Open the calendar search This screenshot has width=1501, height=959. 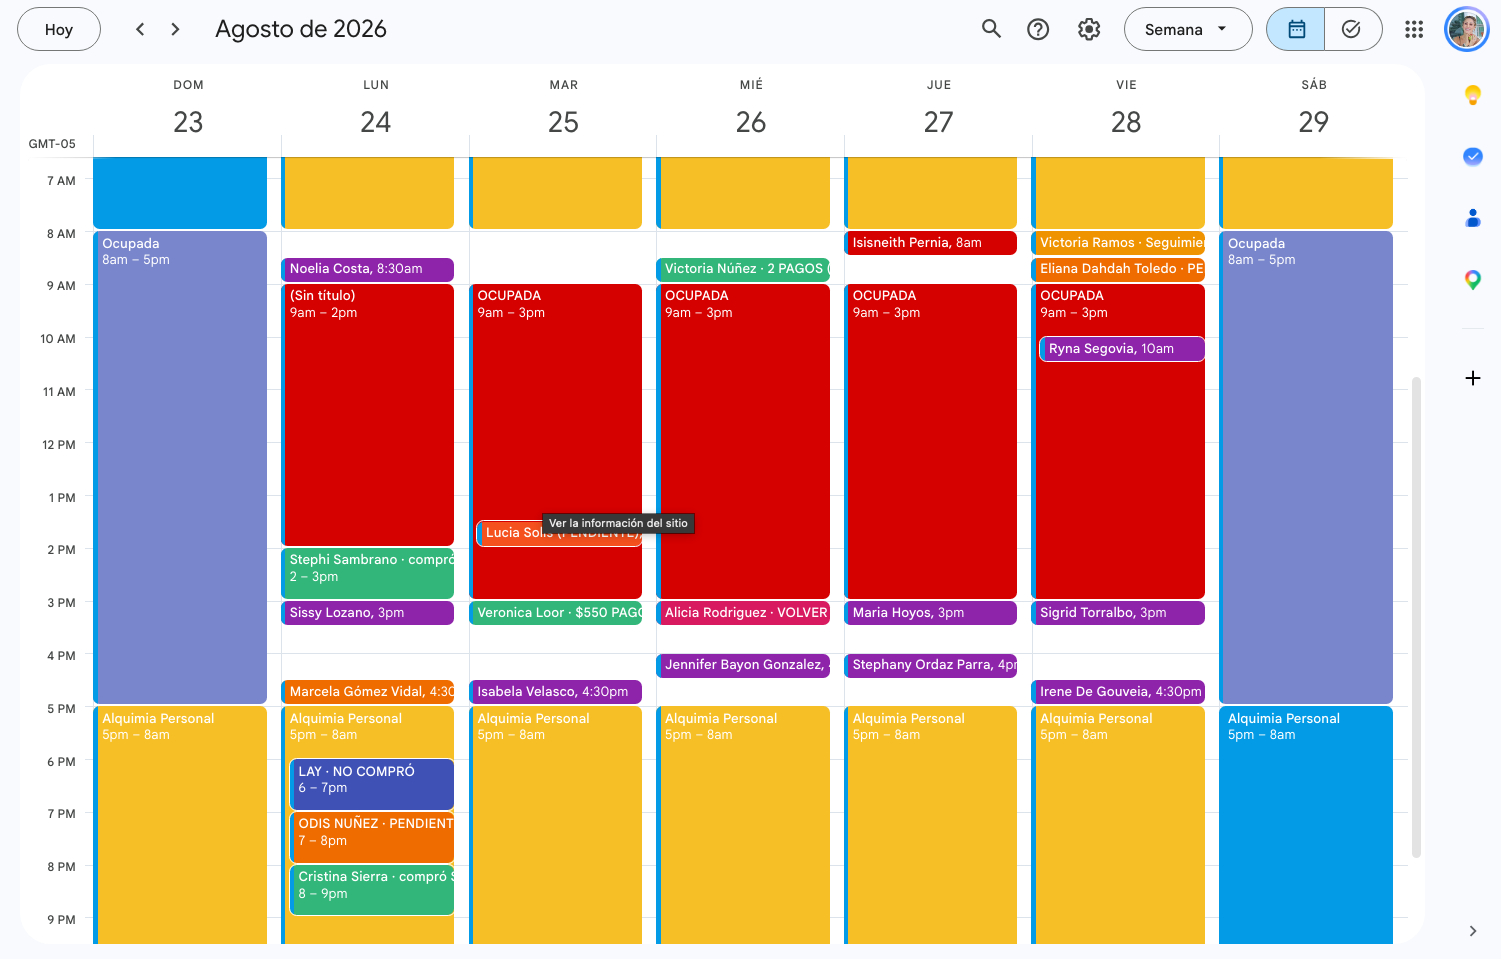[991, 29]
